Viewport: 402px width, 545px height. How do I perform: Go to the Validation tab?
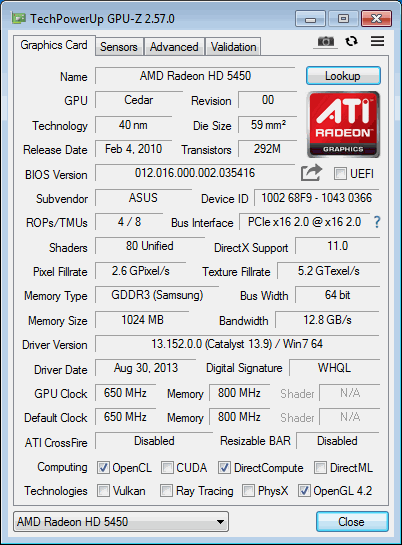(x=233, y=47)
